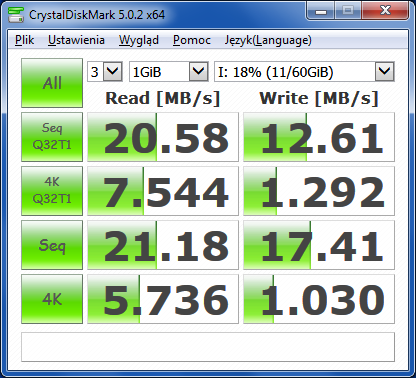Expand the drive selection dropdown I: 18%
Image resolution: width=416 pixels, height=378 pixels.
[304, 71]
